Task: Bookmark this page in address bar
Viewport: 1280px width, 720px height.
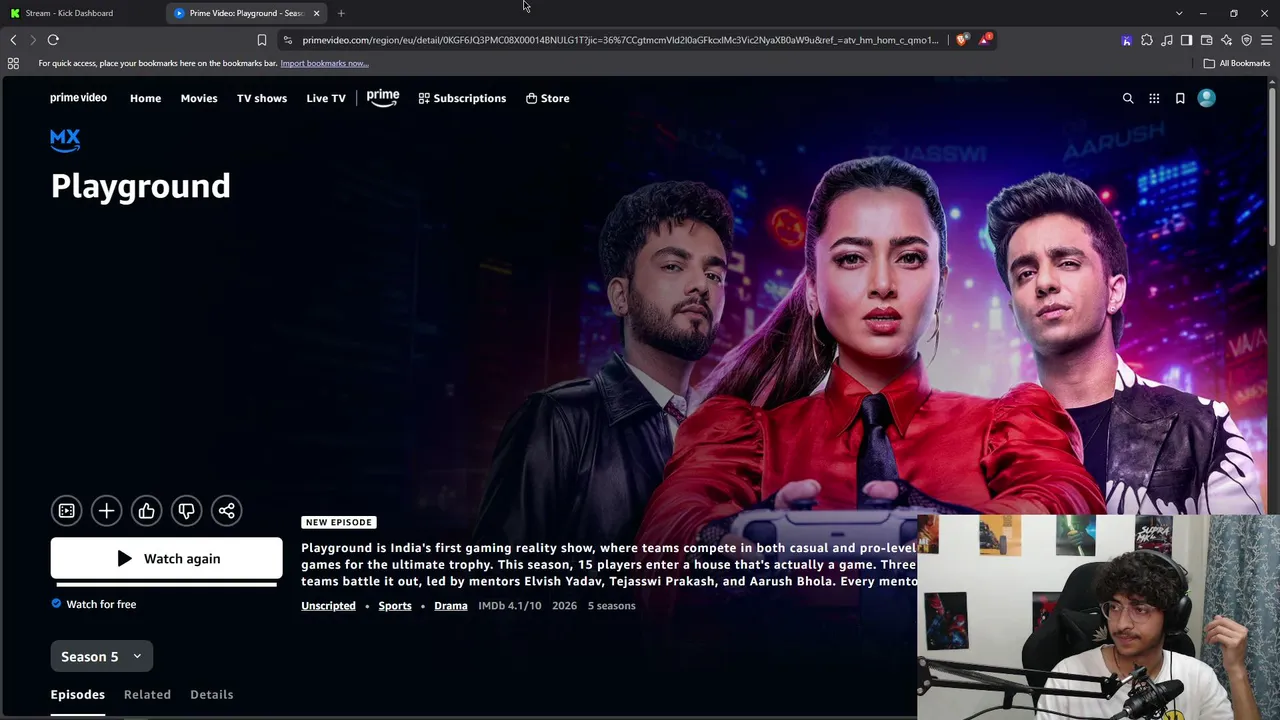Action: 262,40
